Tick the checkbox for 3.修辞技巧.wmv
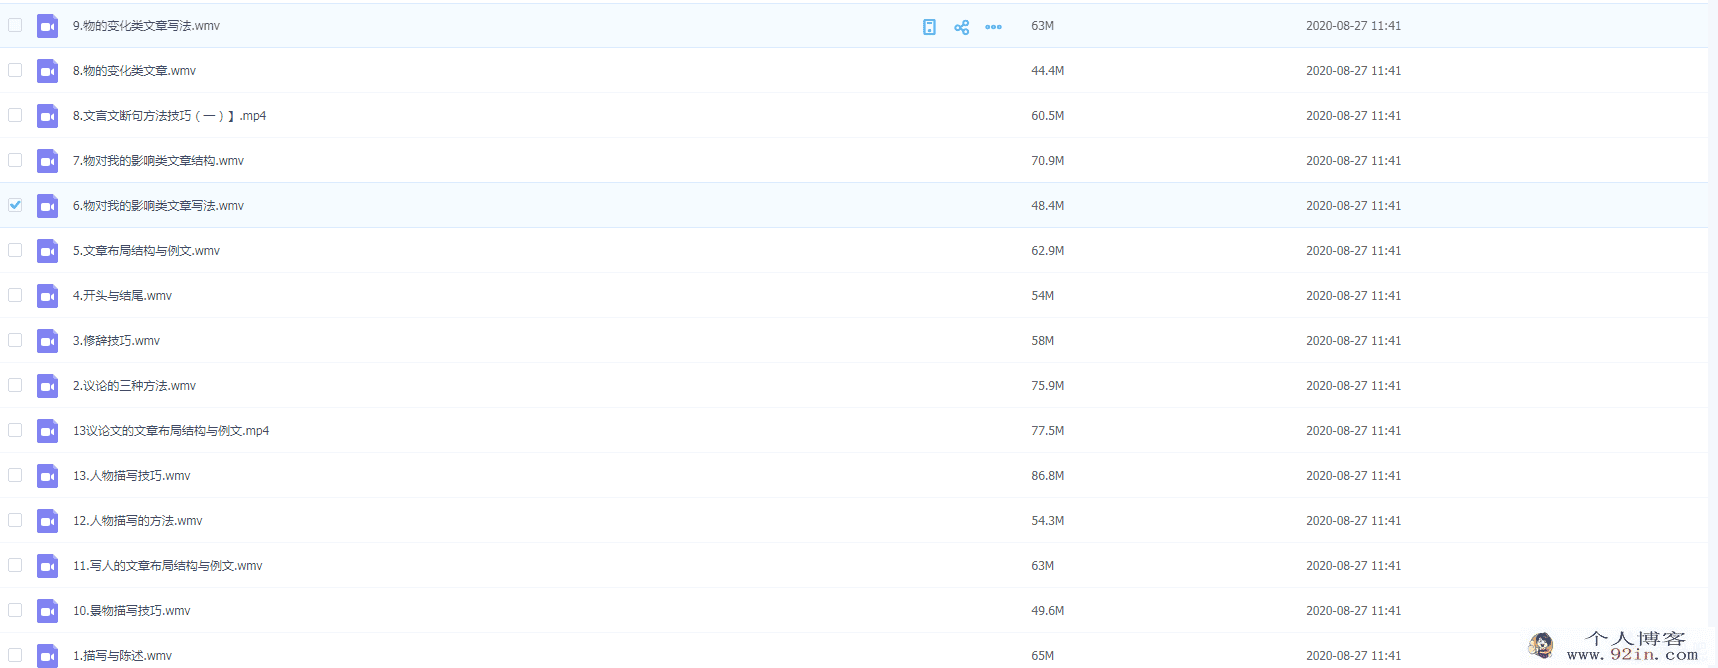Viewport: 1718px width, 668px height. click(15, 340)
